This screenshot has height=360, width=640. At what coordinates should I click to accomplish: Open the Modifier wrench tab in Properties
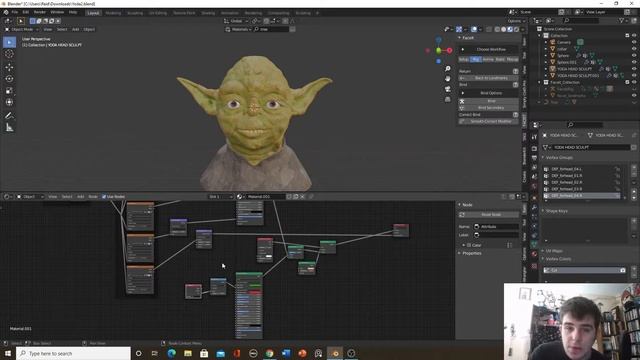coord(534,207)
